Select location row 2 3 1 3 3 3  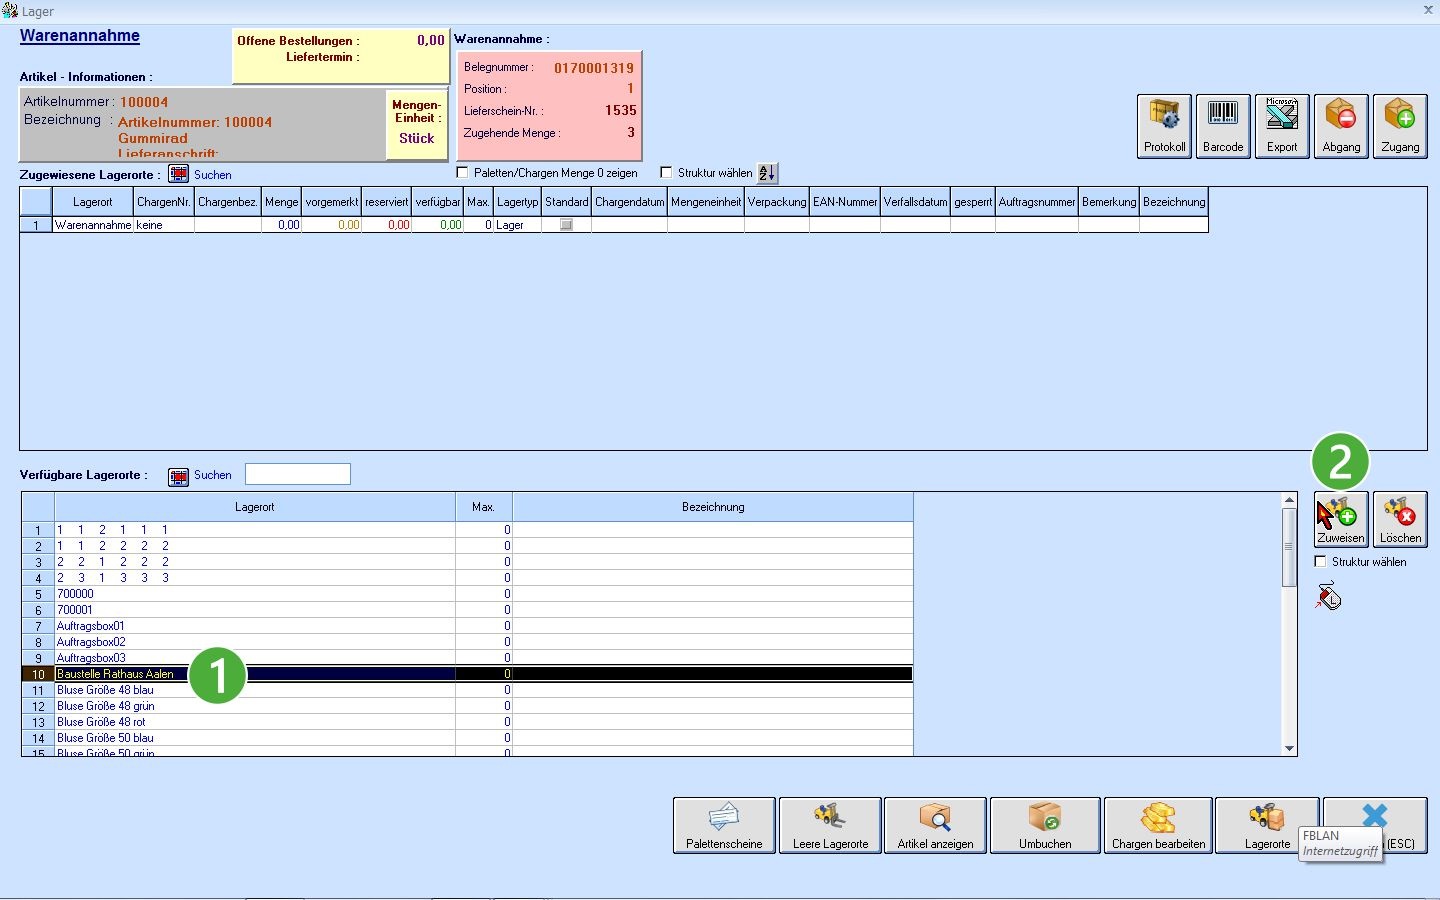(x=467, y=578)
